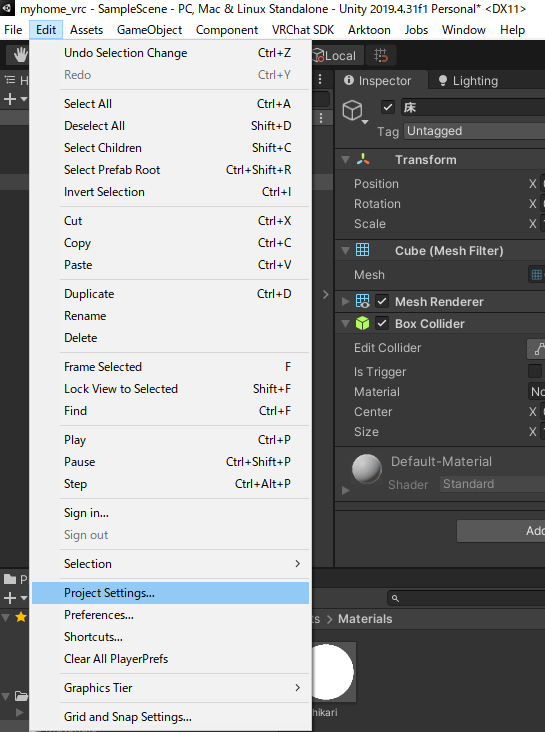Image resolution: width=545 pixels, height=732 pixels.
Task: Open the Selection submenu
Action: (x=170, y=564)
